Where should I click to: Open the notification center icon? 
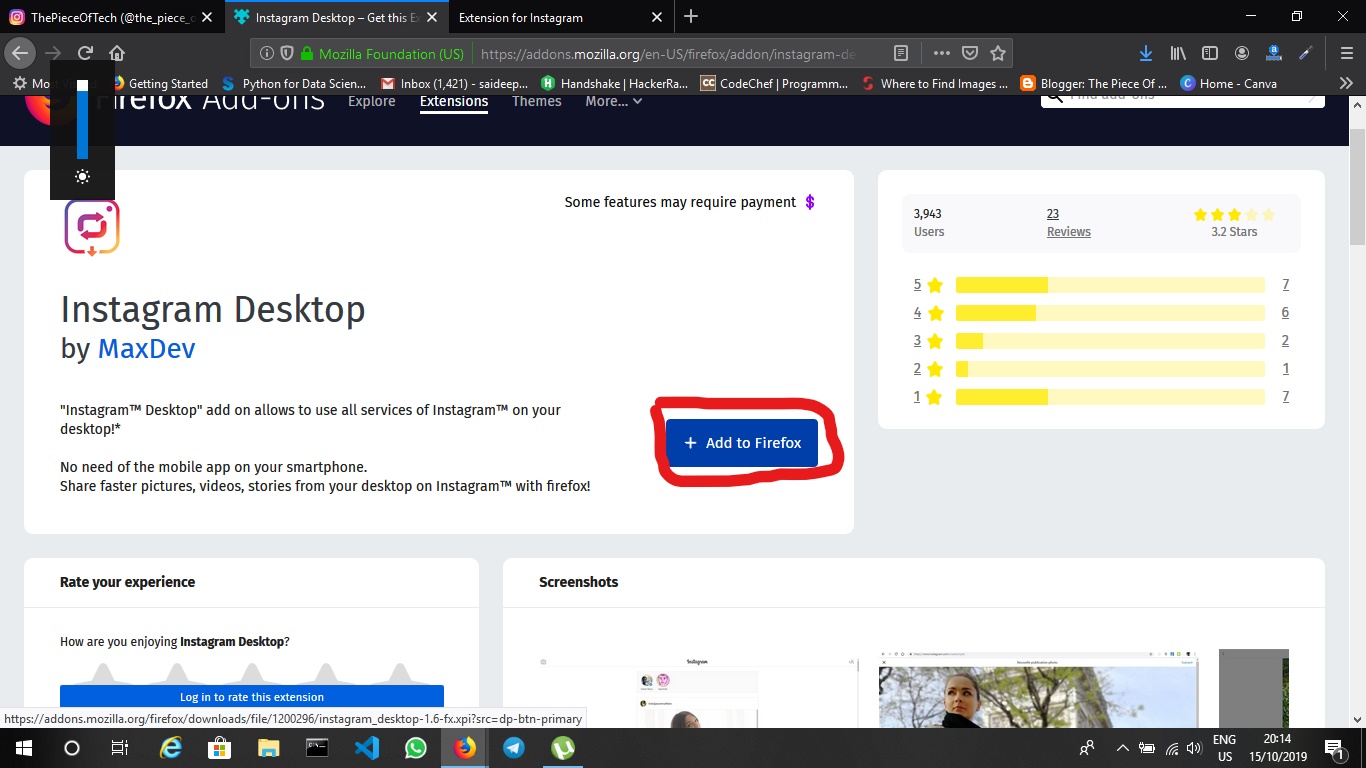[1333, 748]
